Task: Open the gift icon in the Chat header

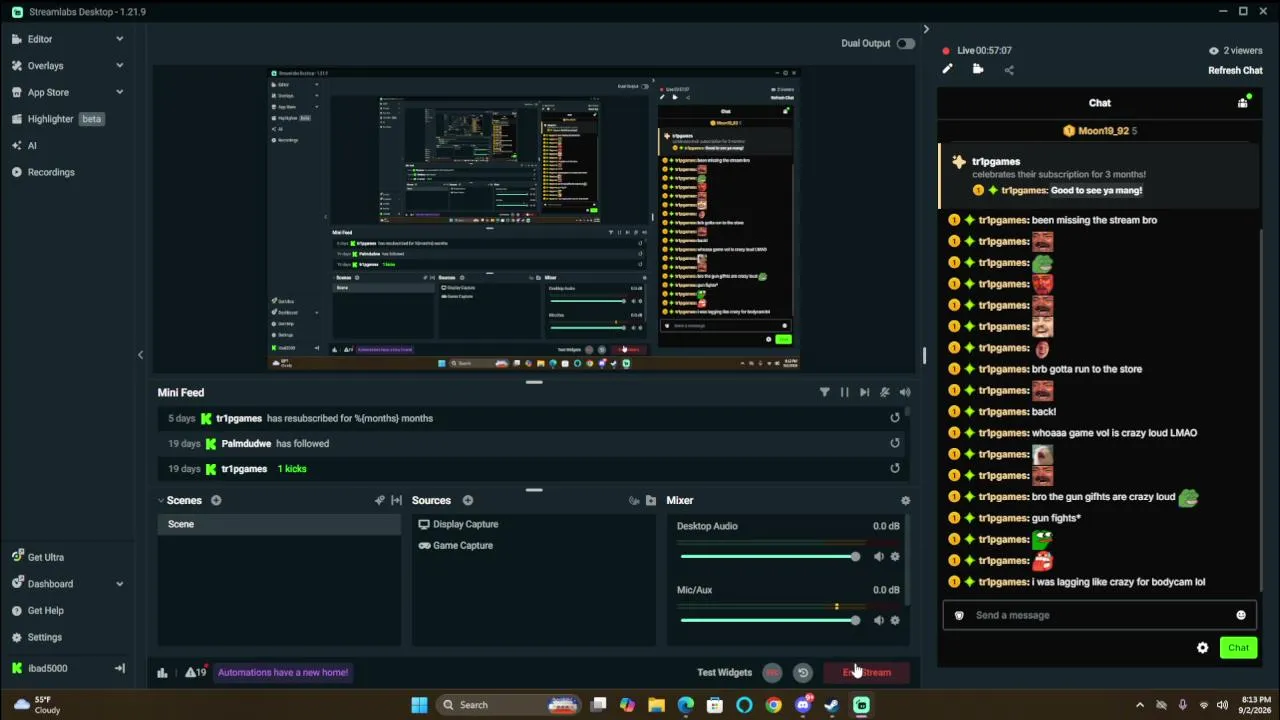Action: pyautogui.click(x=1243, y=102)
